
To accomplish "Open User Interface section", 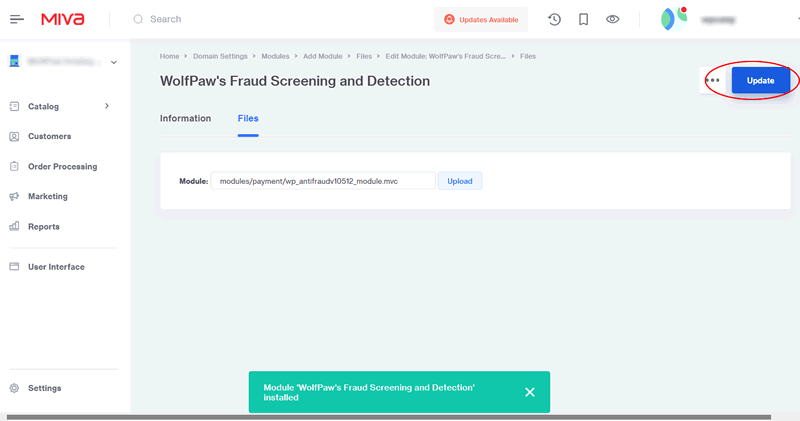I will pyautogui.click(x=55, y=267).
